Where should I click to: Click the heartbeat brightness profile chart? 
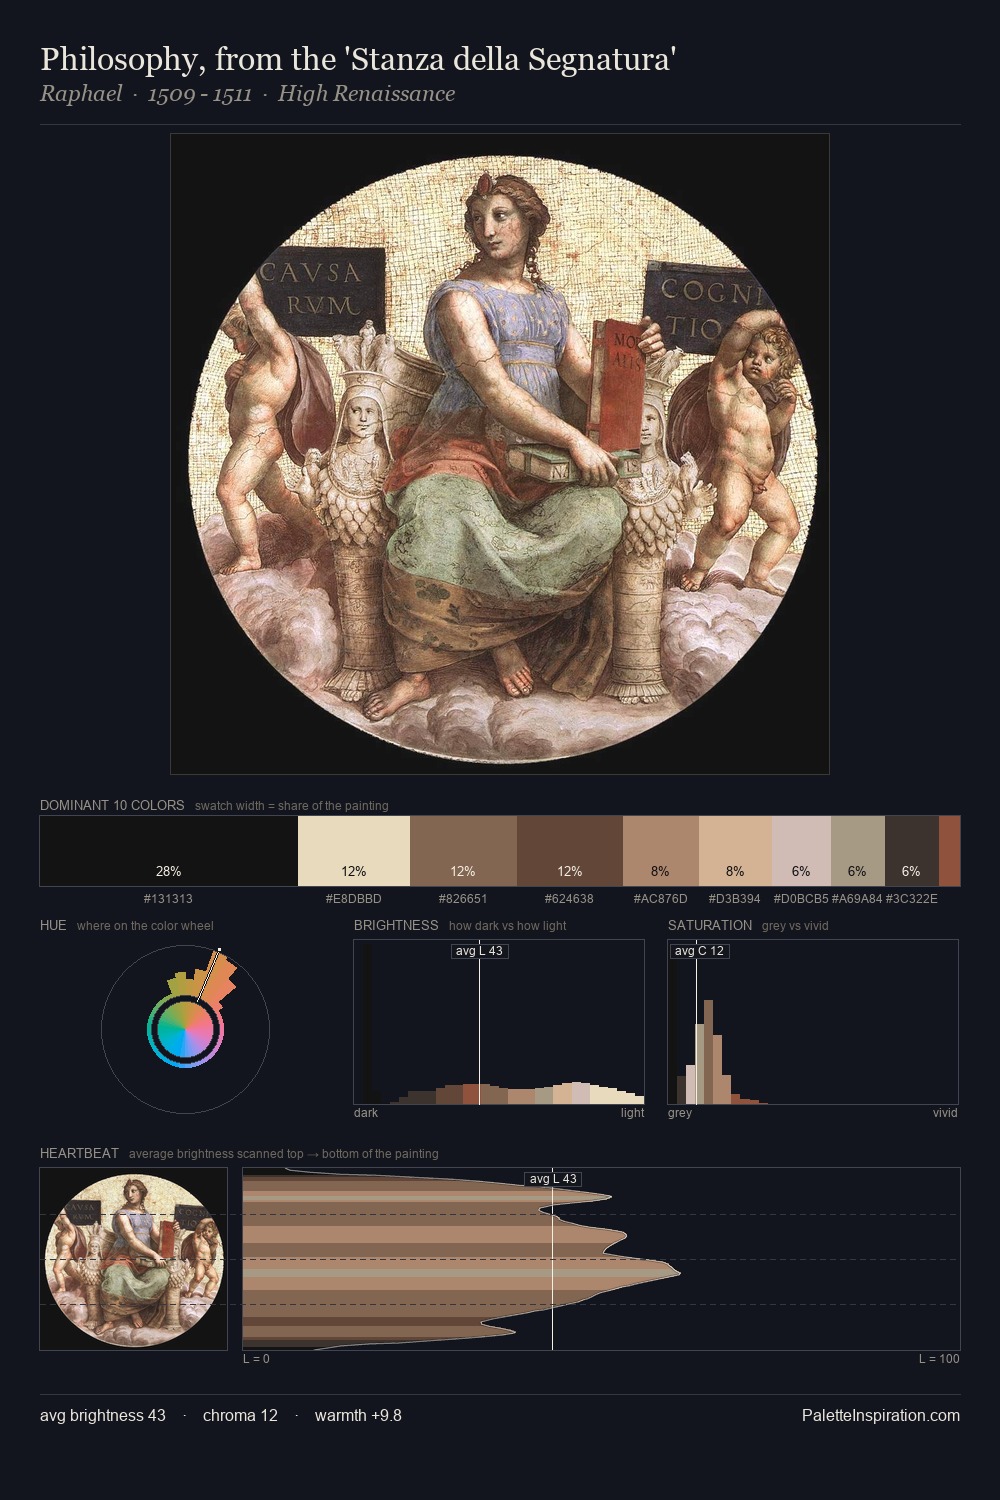pyautogui.click(x=601, y=1259)
